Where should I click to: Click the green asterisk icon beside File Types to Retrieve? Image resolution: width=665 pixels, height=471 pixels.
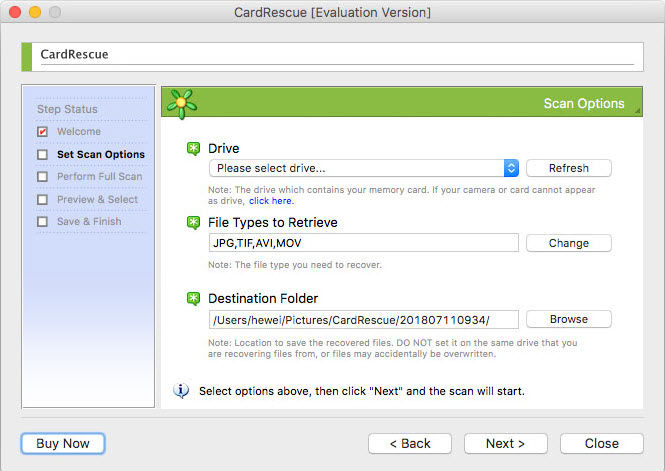pos(193,223)
